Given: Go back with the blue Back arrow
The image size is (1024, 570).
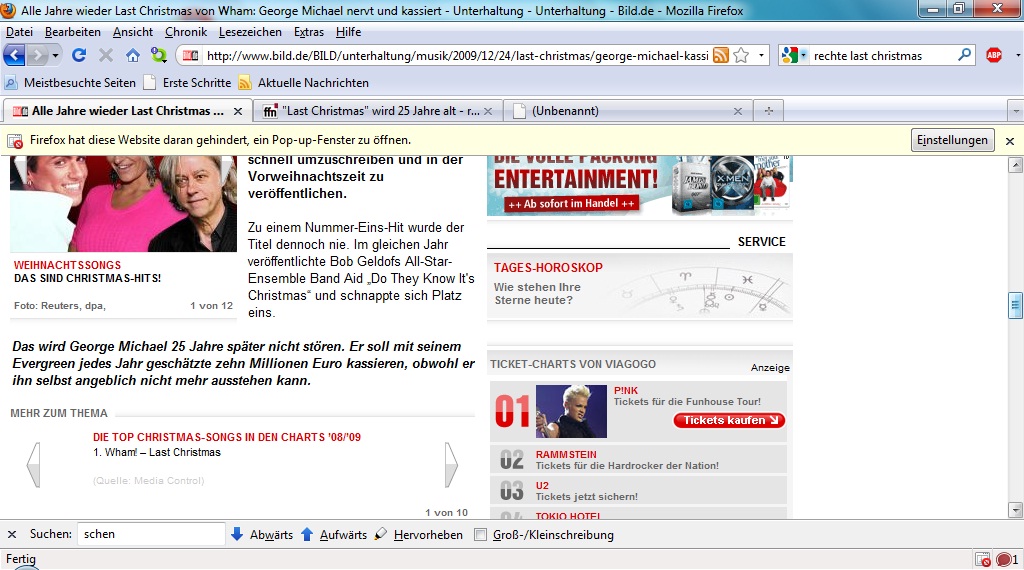Looking at the screenshot, I should 14,55.
